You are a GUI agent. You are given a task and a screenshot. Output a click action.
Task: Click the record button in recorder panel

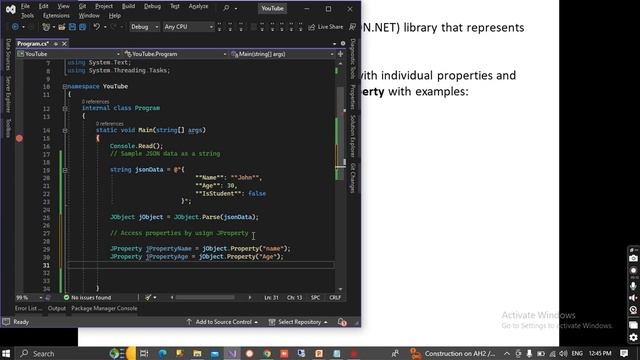click(x=633, y=271)
